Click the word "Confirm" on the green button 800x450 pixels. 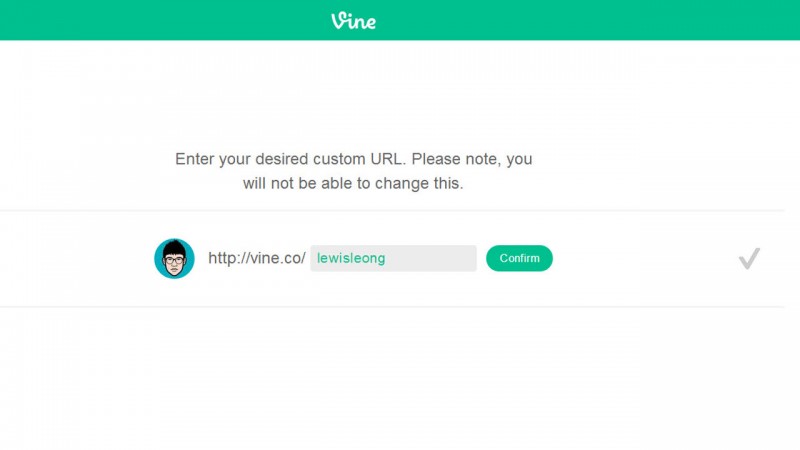pyautogui.click(x=519, y=258)
